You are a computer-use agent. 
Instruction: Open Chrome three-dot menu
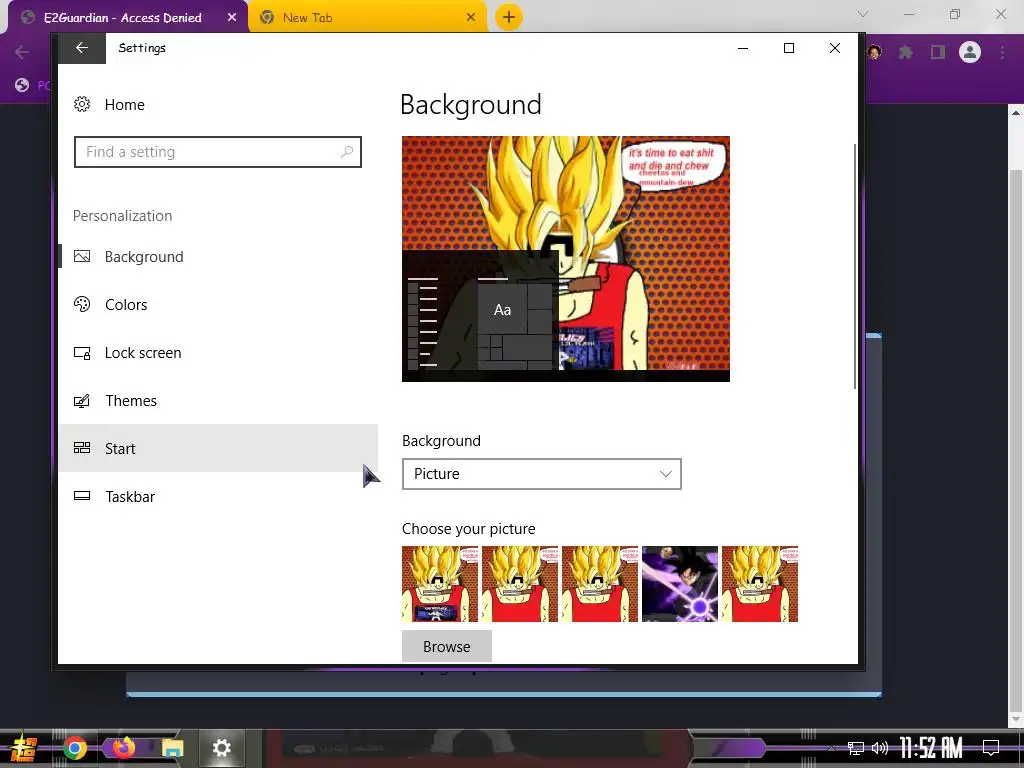point(1002,52)
